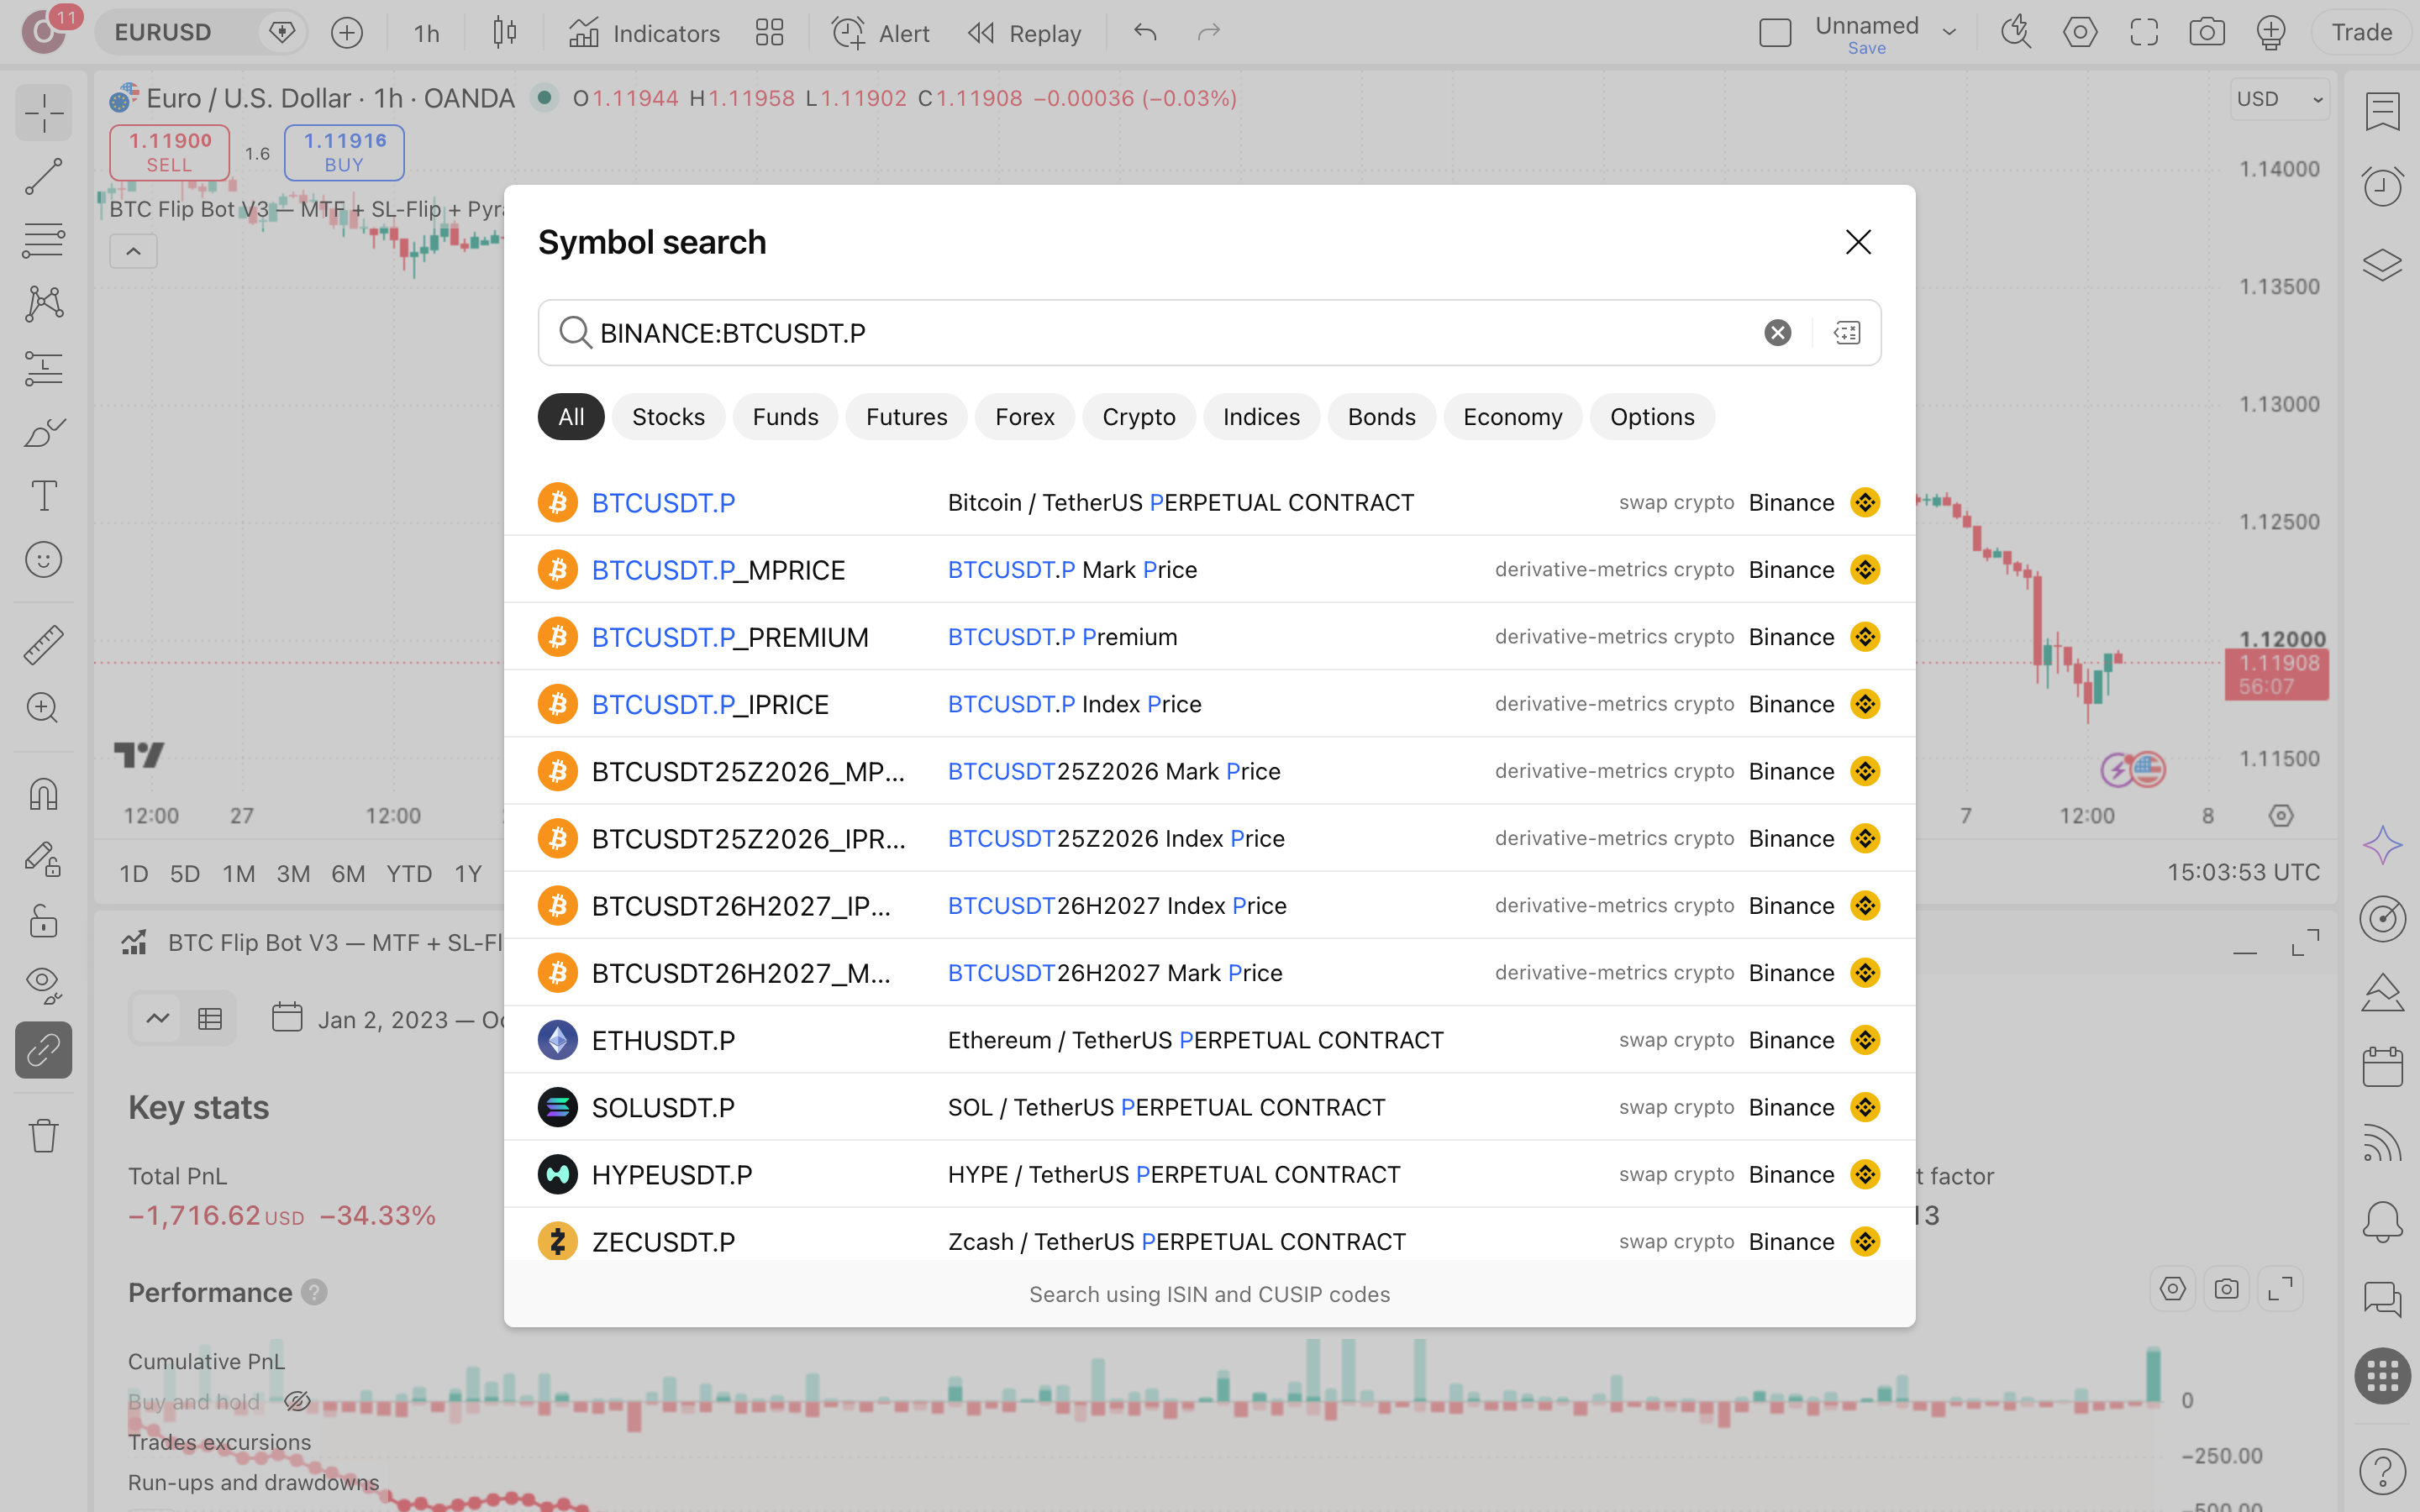Filter results by Crypto tab
Viewport: 2420px width, 1512px height.
(x=1138, y=417)
